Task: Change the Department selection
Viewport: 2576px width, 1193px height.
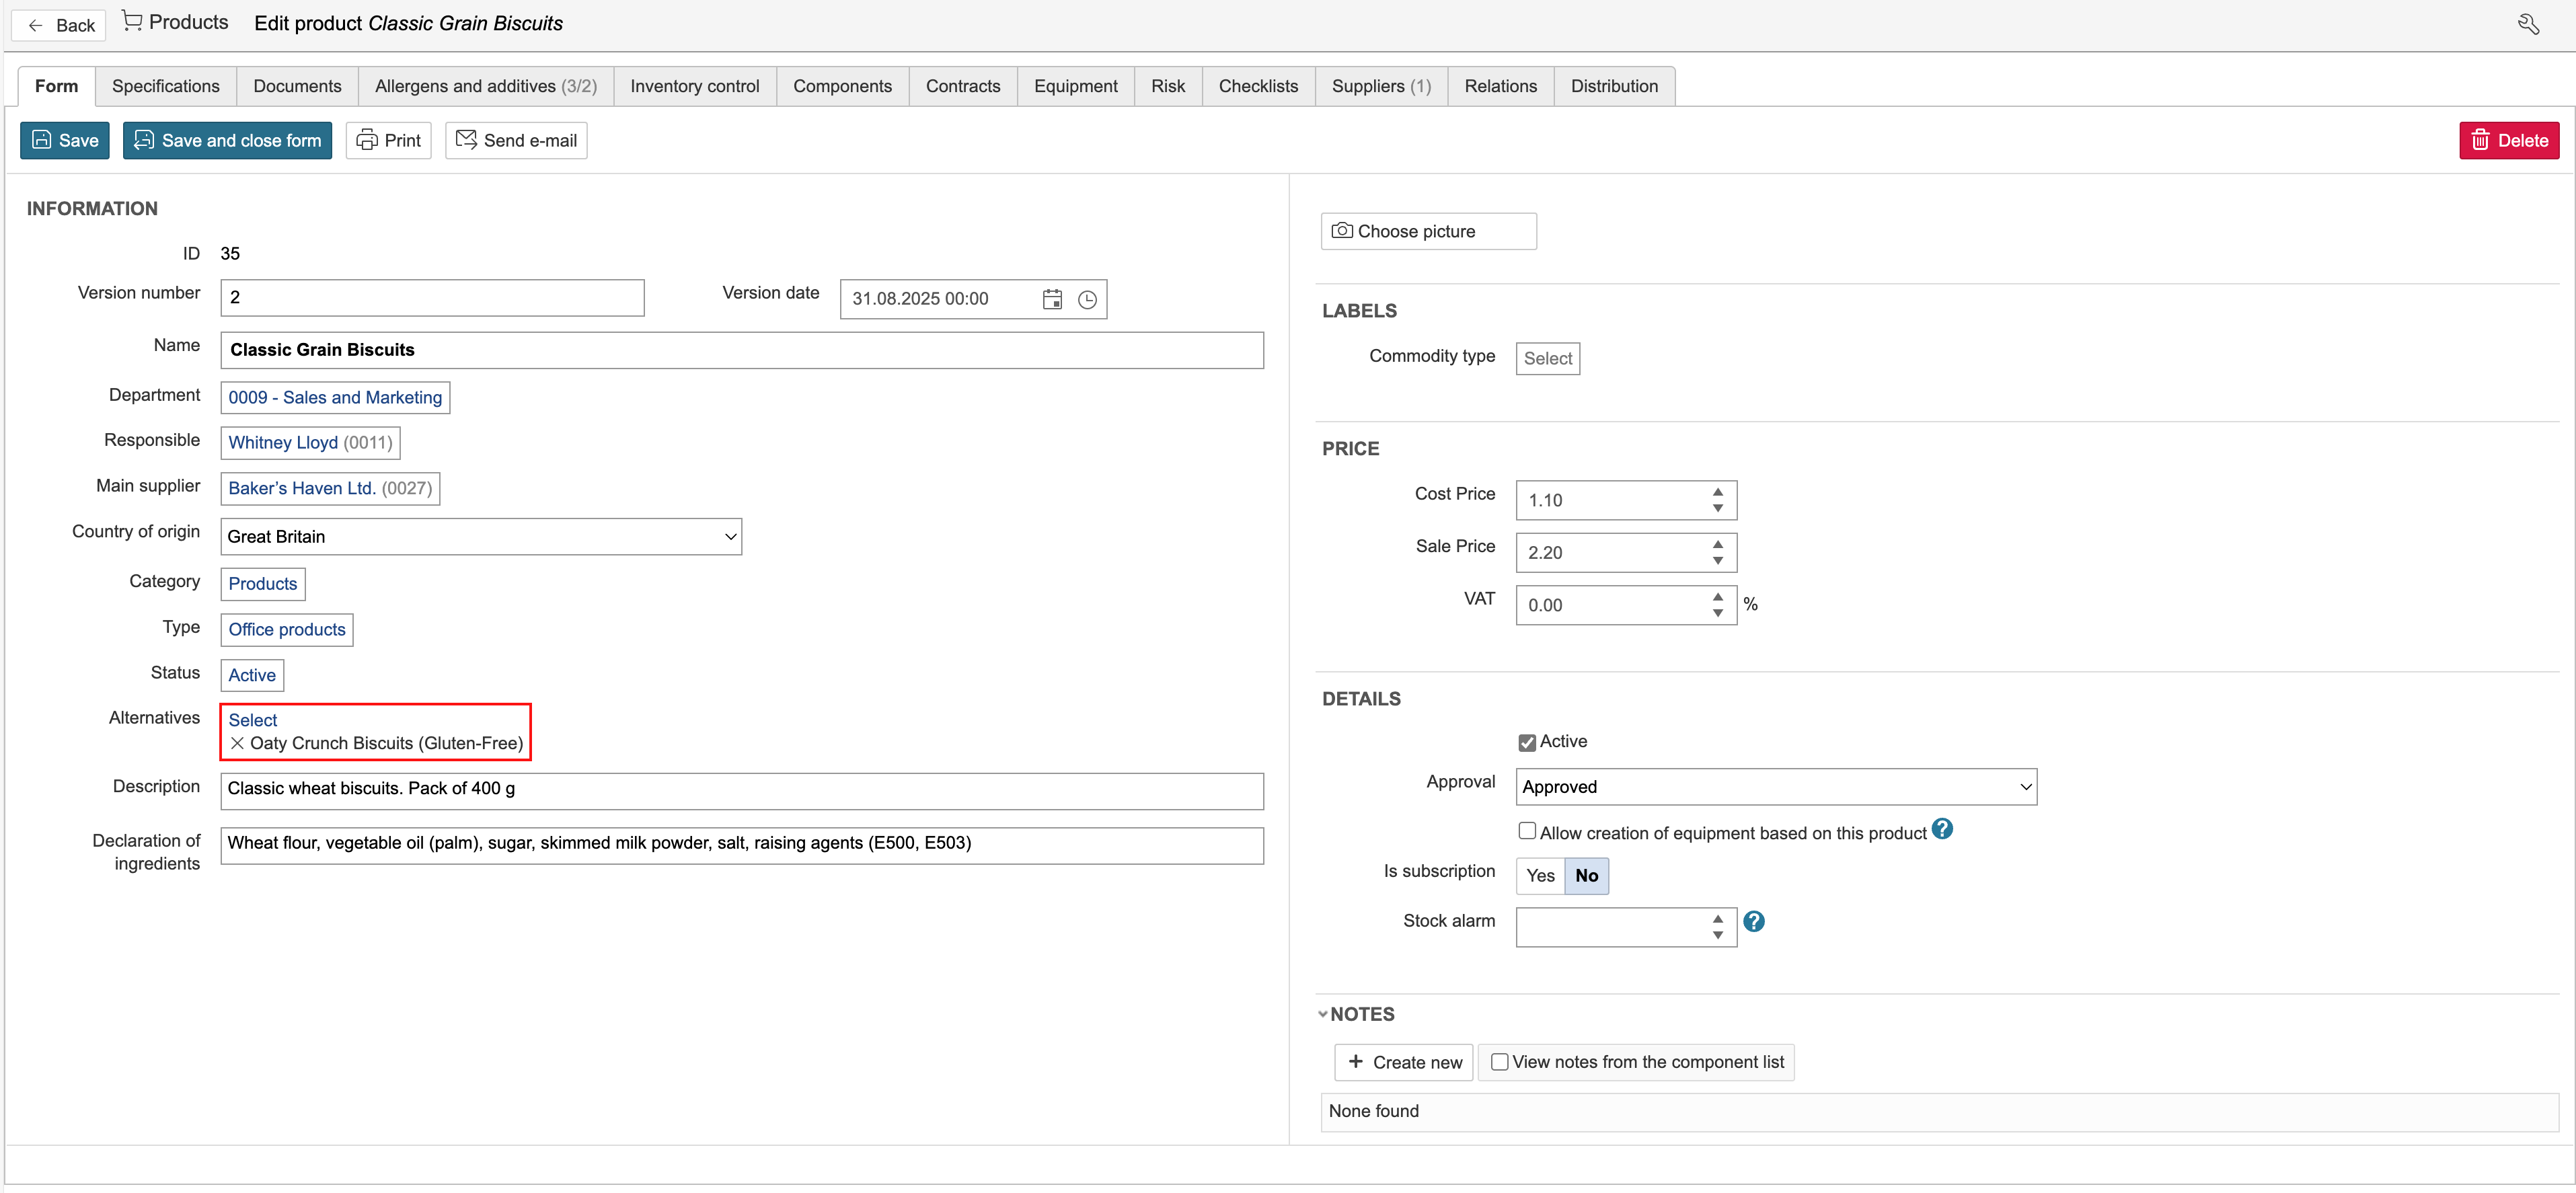Action: click(x=335, y=397)
